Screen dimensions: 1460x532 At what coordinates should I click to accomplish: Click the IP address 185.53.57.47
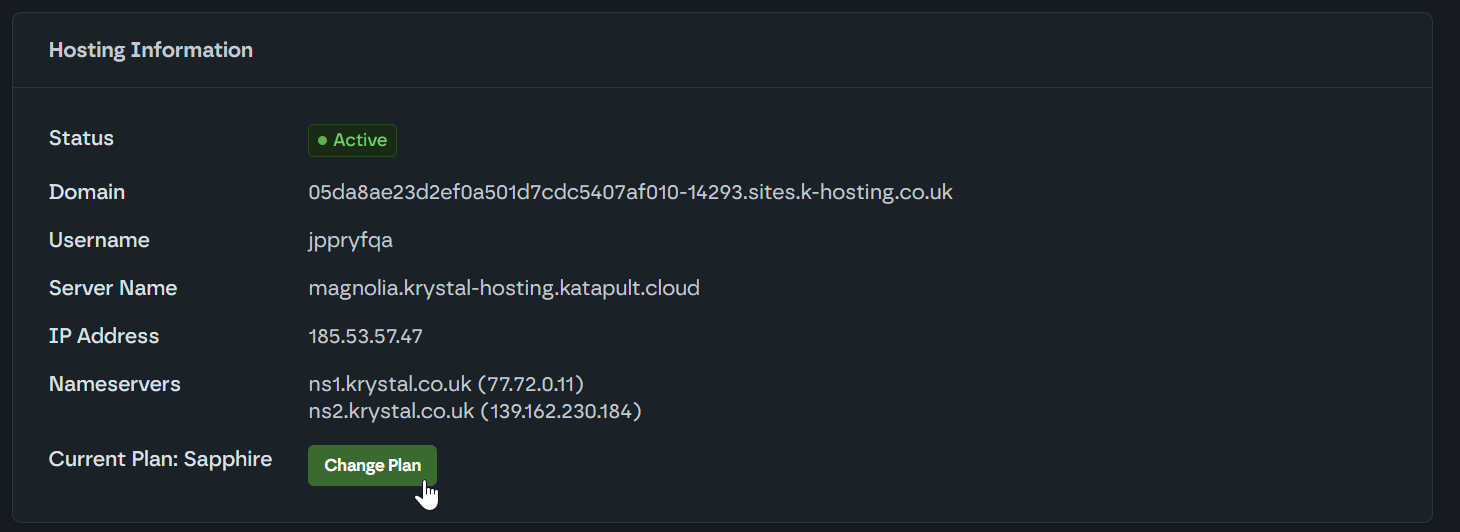pyautogui.click(x=365, y=336)
